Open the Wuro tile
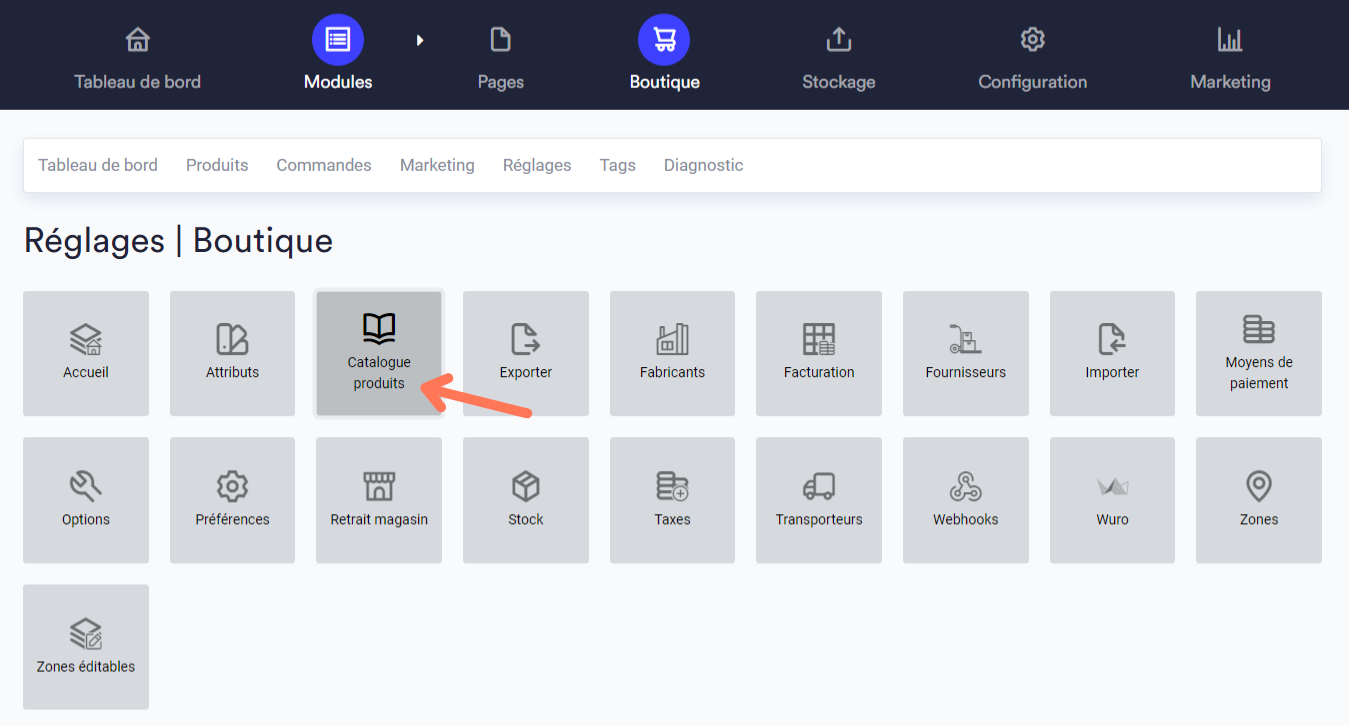The height and width of the screenshot is (726, 1349). 1112,500
